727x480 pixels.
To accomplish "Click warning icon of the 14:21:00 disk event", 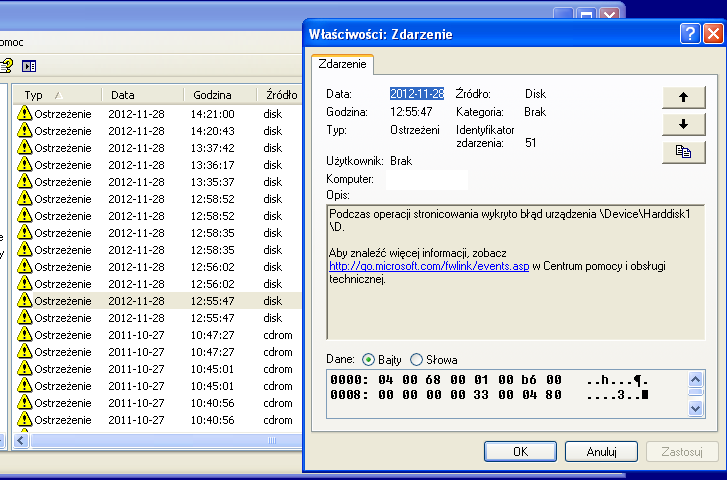I will (x=25, y=114).
